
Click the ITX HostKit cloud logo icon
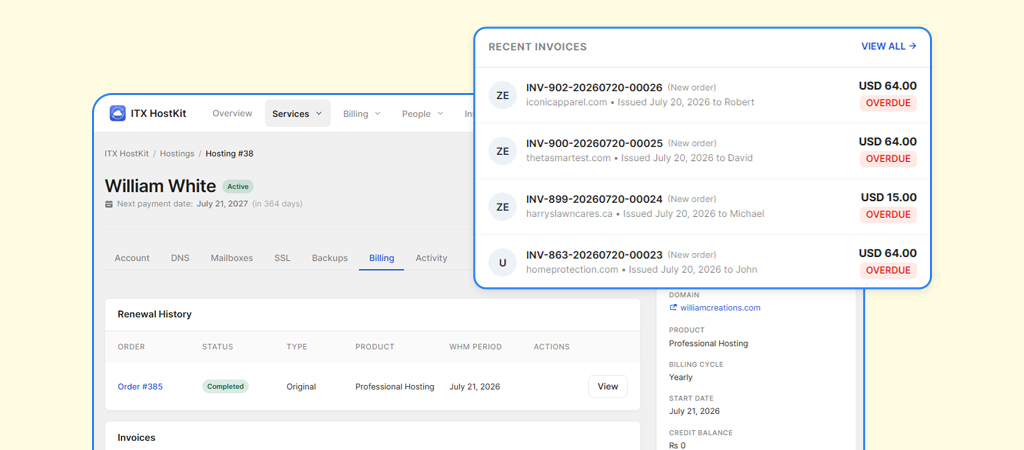coord(118,114)
